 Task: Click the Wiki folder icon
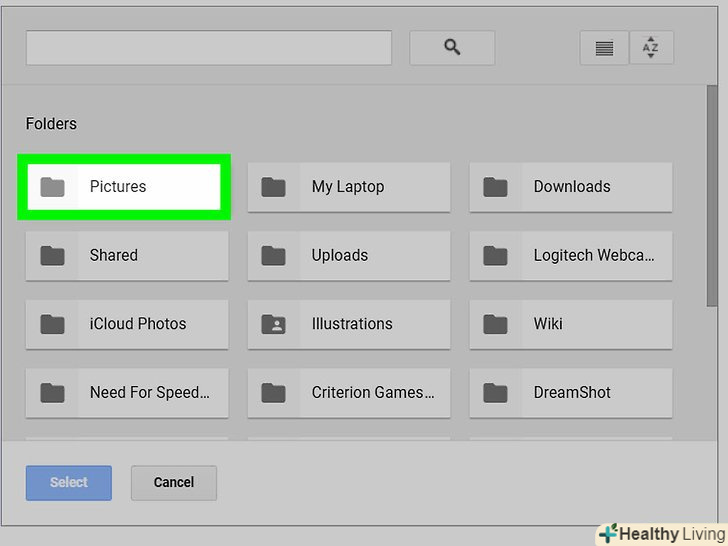[495, 324]
